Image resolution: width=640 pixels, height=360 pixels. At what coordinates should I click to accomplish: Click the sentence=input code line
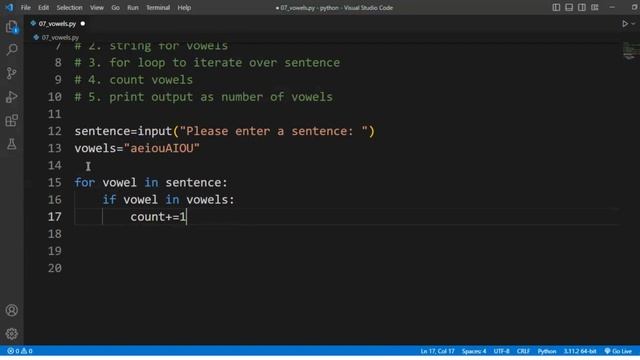[224, 131]
